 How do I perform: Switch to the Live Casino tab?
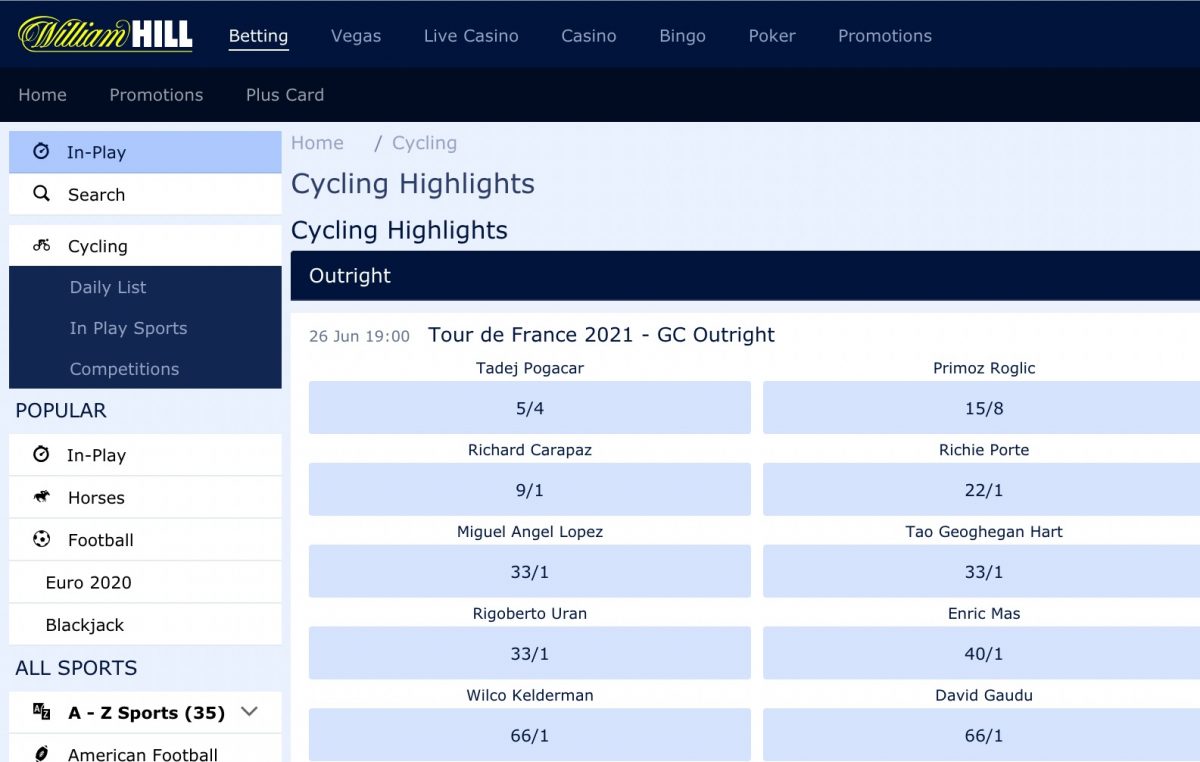471,36
